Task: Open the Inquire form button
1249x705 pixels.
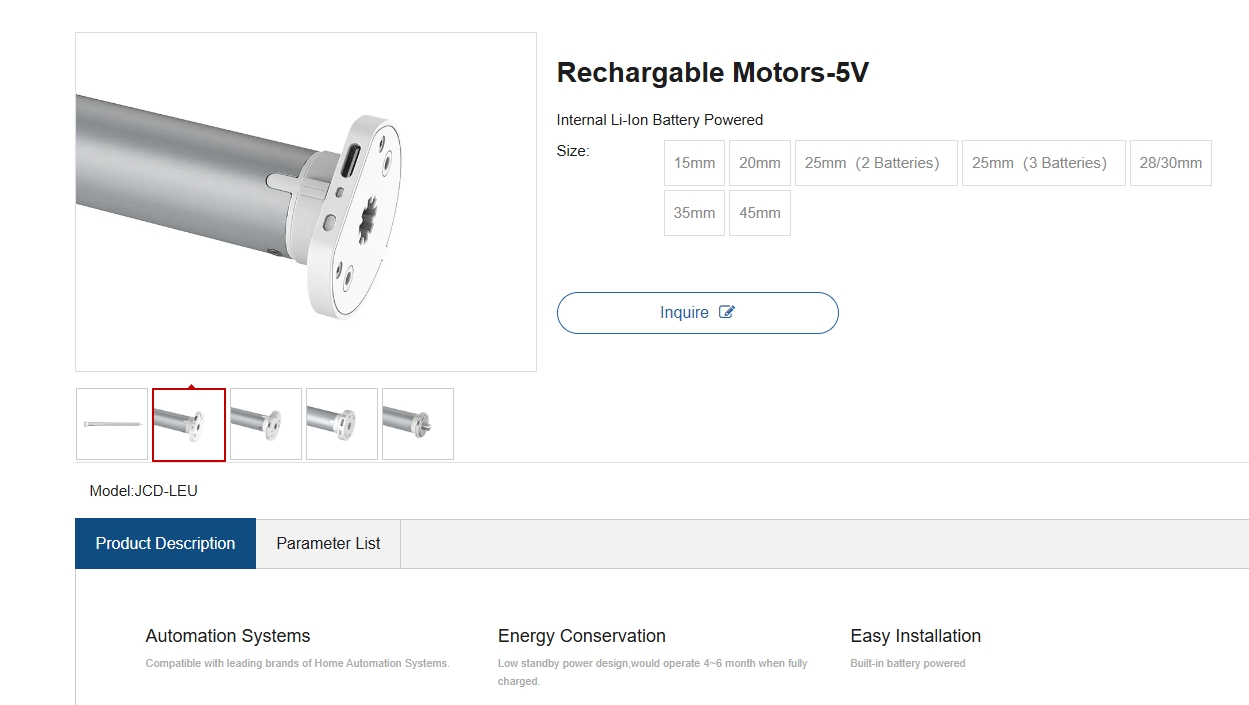Action: tap(698, 313)
